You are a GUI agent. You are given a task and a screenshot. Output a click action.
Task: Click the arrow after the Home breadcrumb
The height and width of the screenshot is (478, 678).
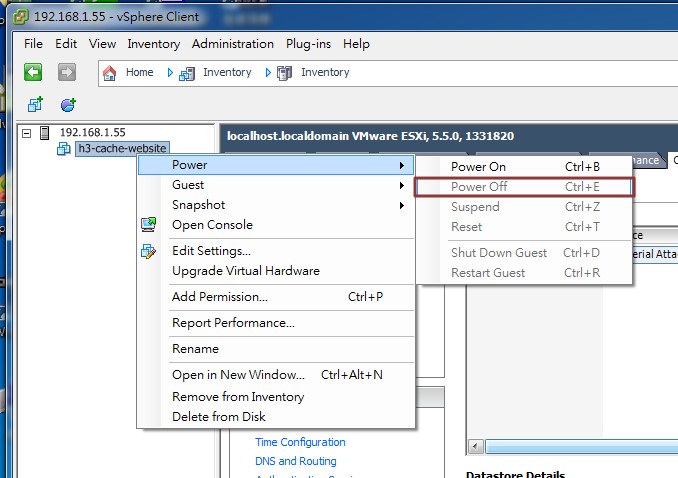(x=170, y=73)
